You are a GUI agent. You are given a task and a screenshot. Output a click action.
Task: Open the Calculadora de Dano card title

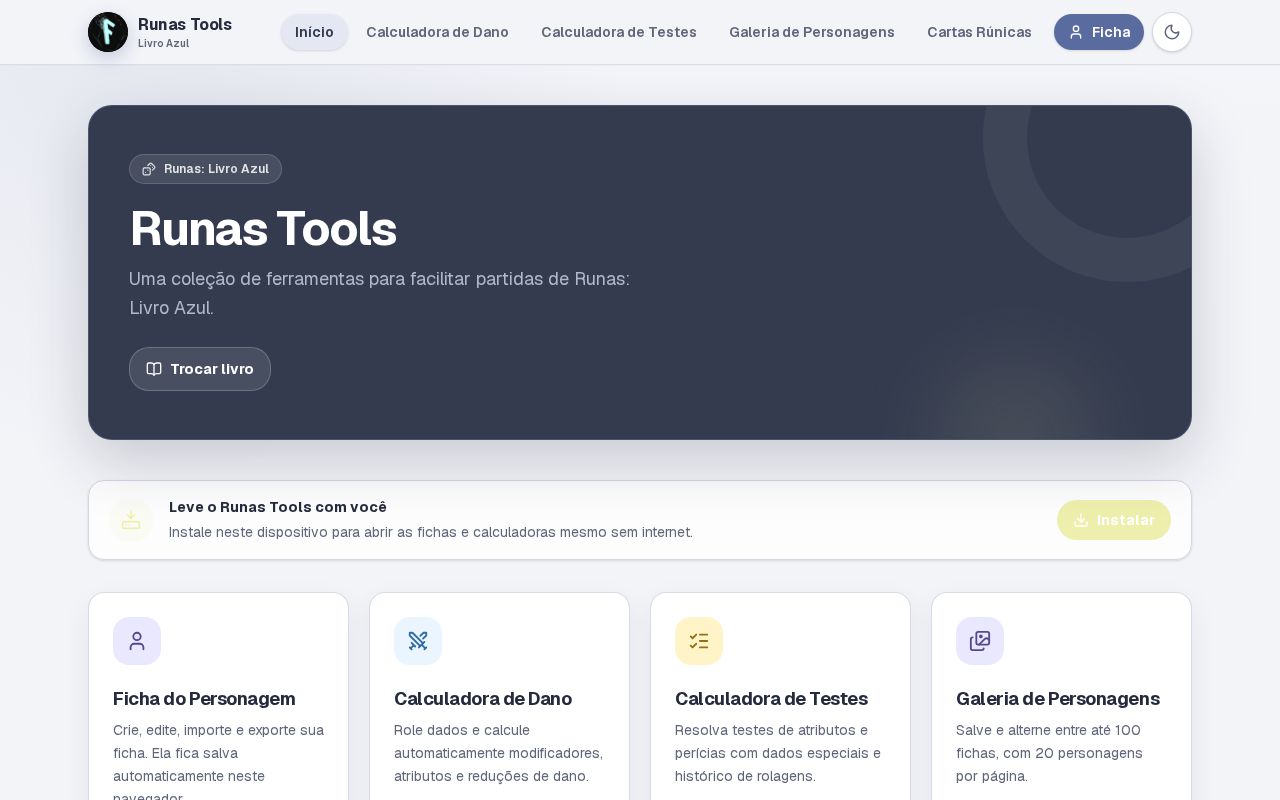coord(483,699)
